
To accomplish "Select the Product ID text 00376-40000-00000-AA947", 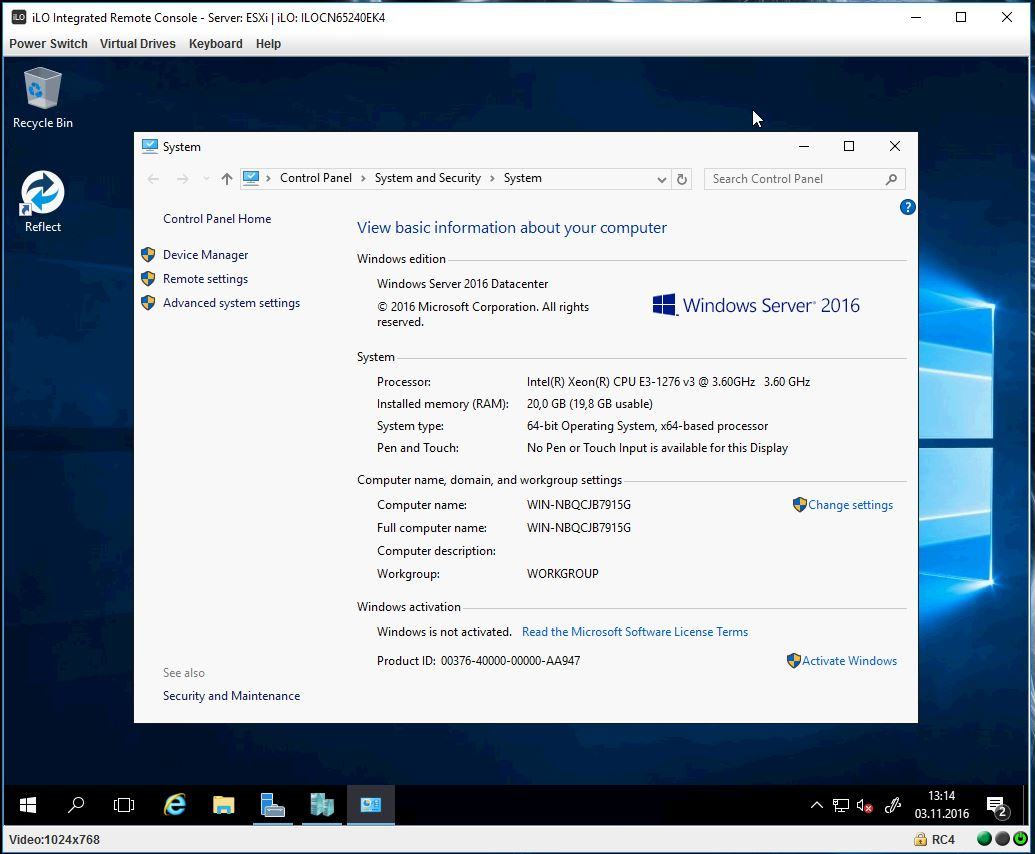I will click(510, 661).
